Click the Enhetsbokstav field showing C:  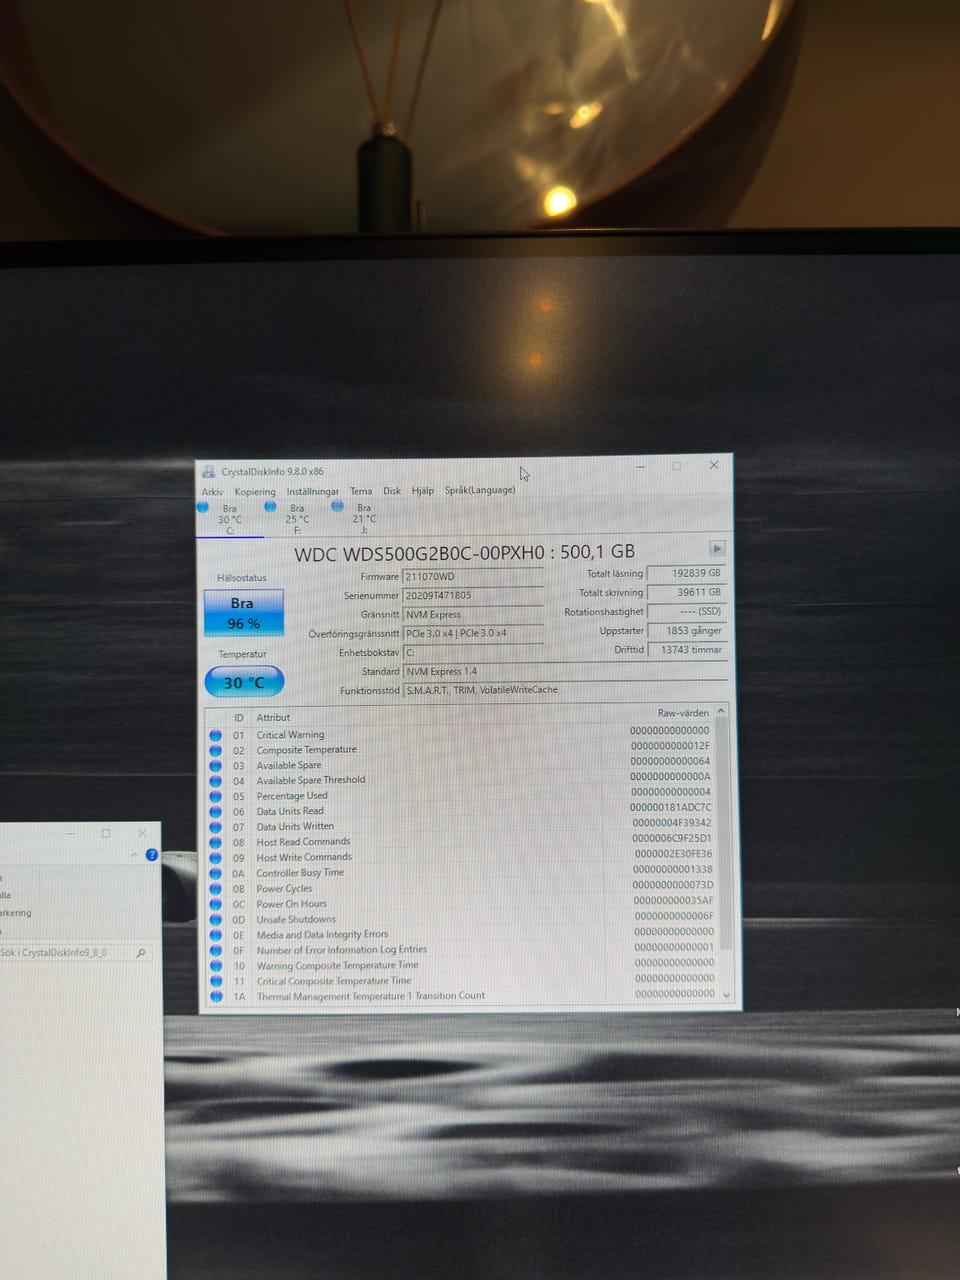coord(473,653)
